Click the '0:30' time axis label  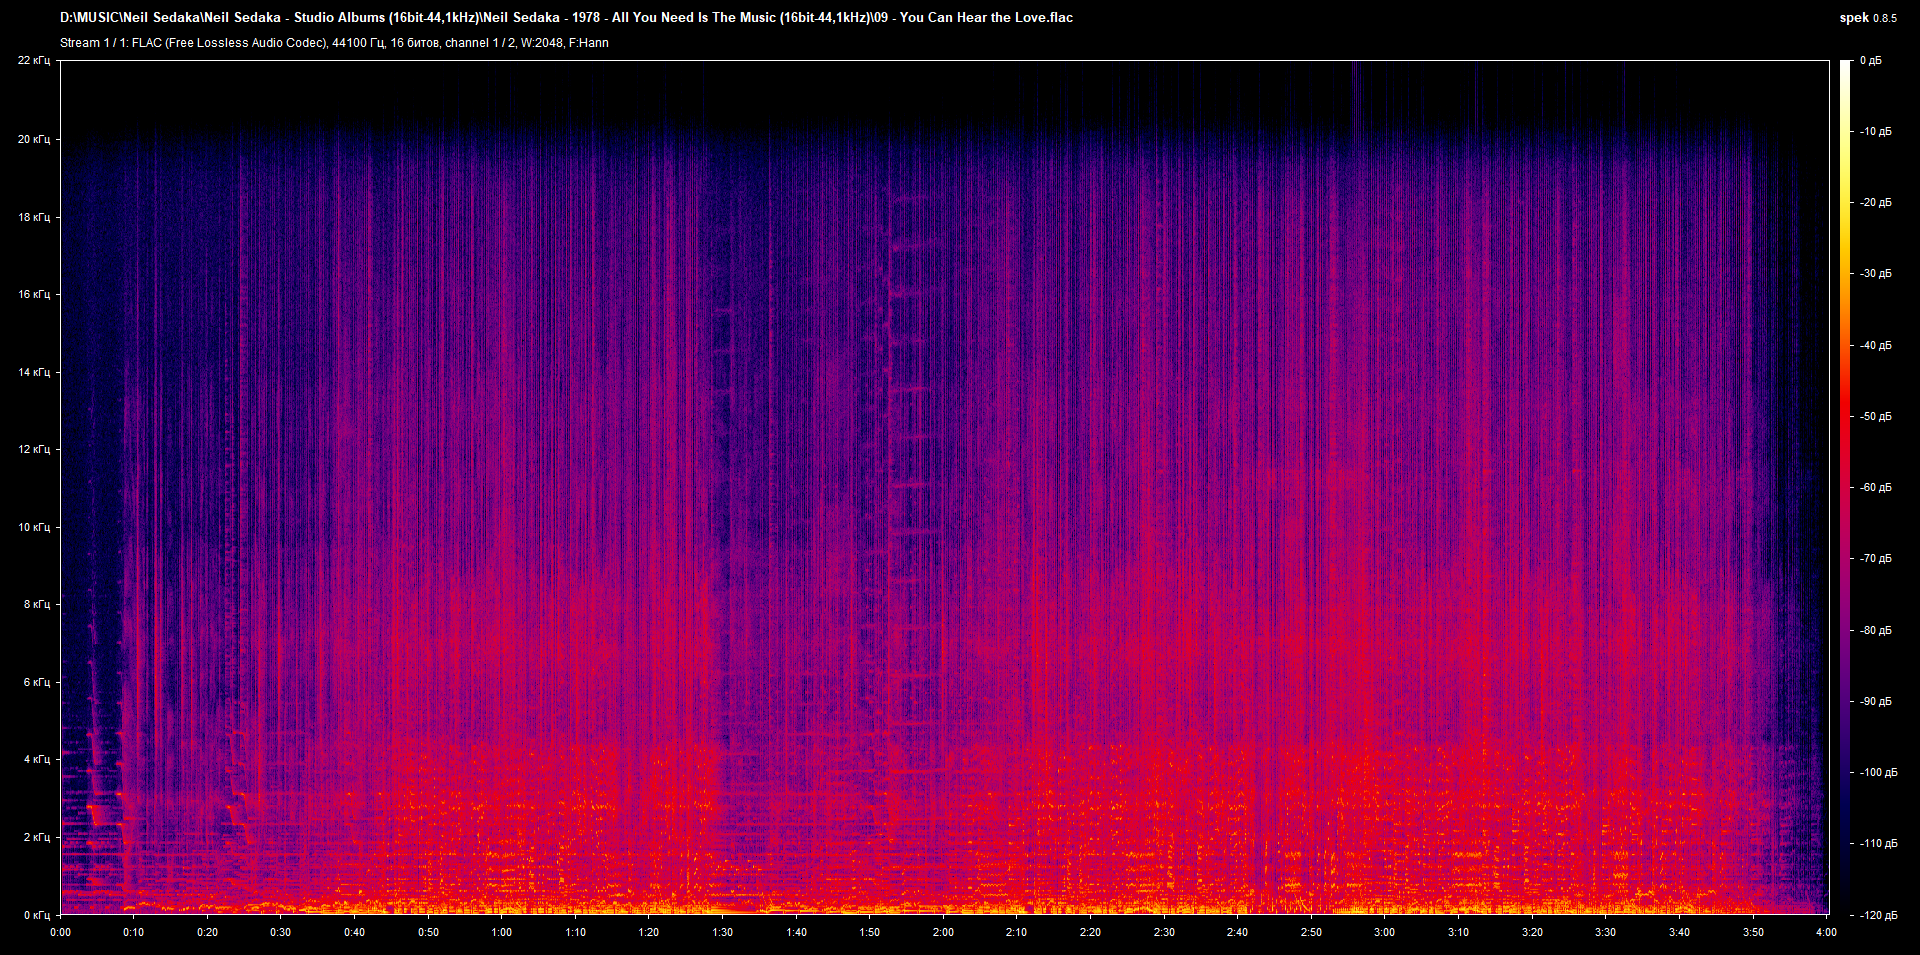(281, 932)
